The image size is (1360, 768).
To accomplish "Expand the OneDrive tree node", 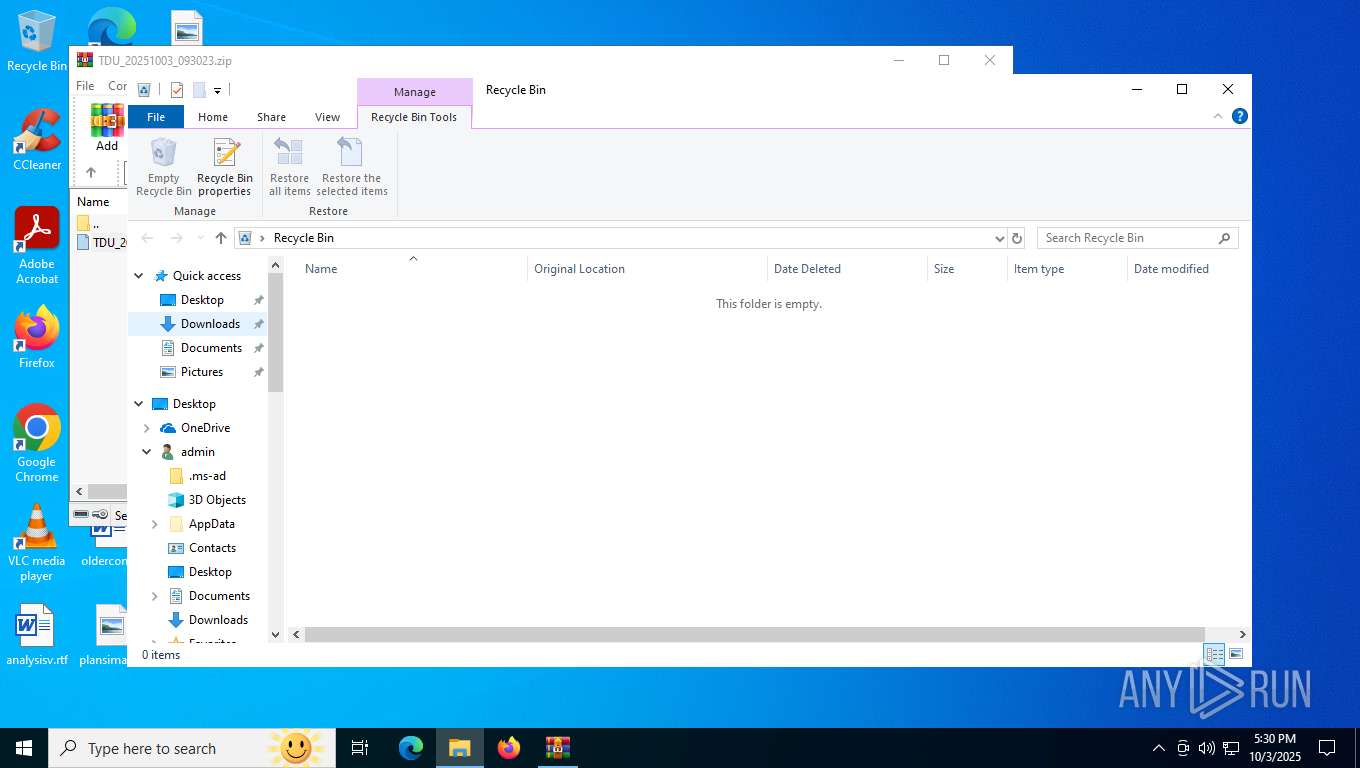I will [147, 428].
